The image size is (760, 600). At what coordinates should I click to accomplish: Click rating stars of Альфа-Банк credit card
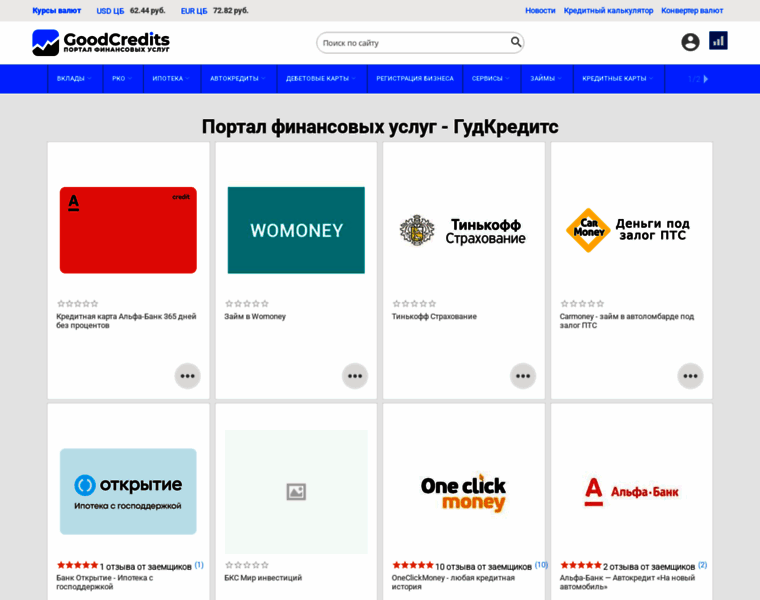click(78, 304)
